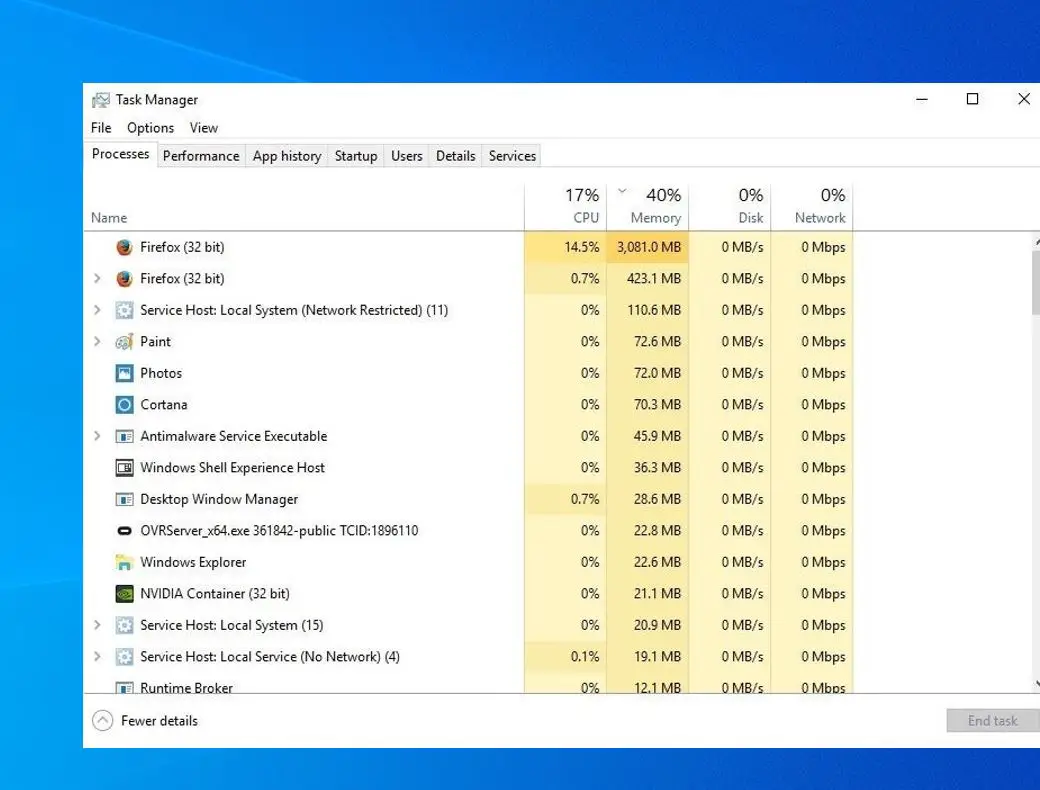Expand Service Host: Local System (Network Restricted) (11)
Image resolution: width=1040 pixels, height=790 pixels.
(98, 310)
